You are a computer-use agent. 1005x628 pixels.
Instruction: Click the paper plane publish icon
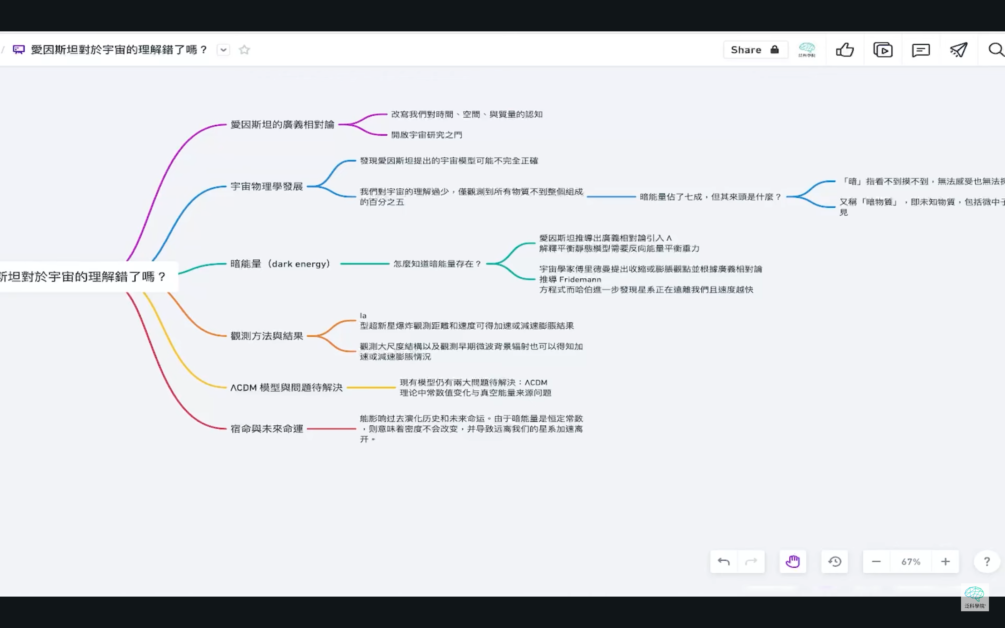[x=959, y=50]
